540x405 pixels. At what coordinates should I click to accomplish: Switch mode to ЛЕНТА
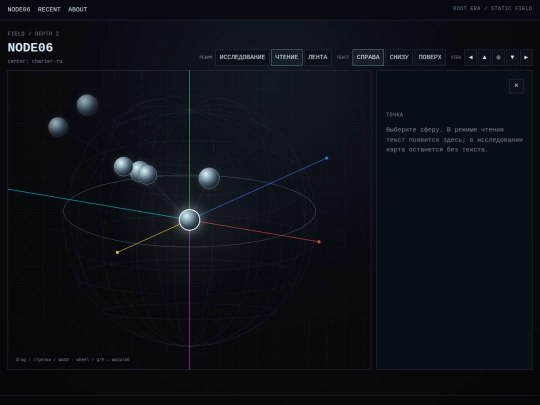(318, 58)
